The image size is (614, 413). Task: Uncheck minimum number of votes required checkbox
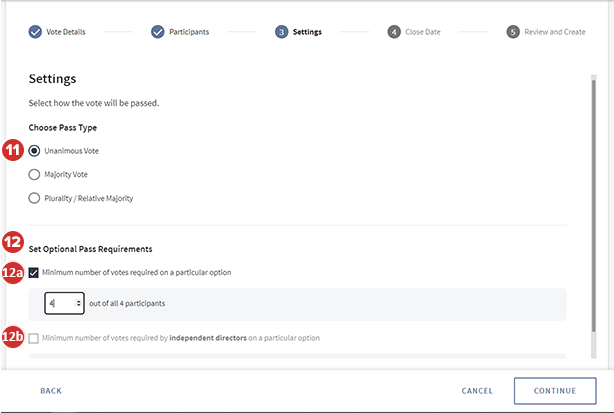click(x=35, y=272)
